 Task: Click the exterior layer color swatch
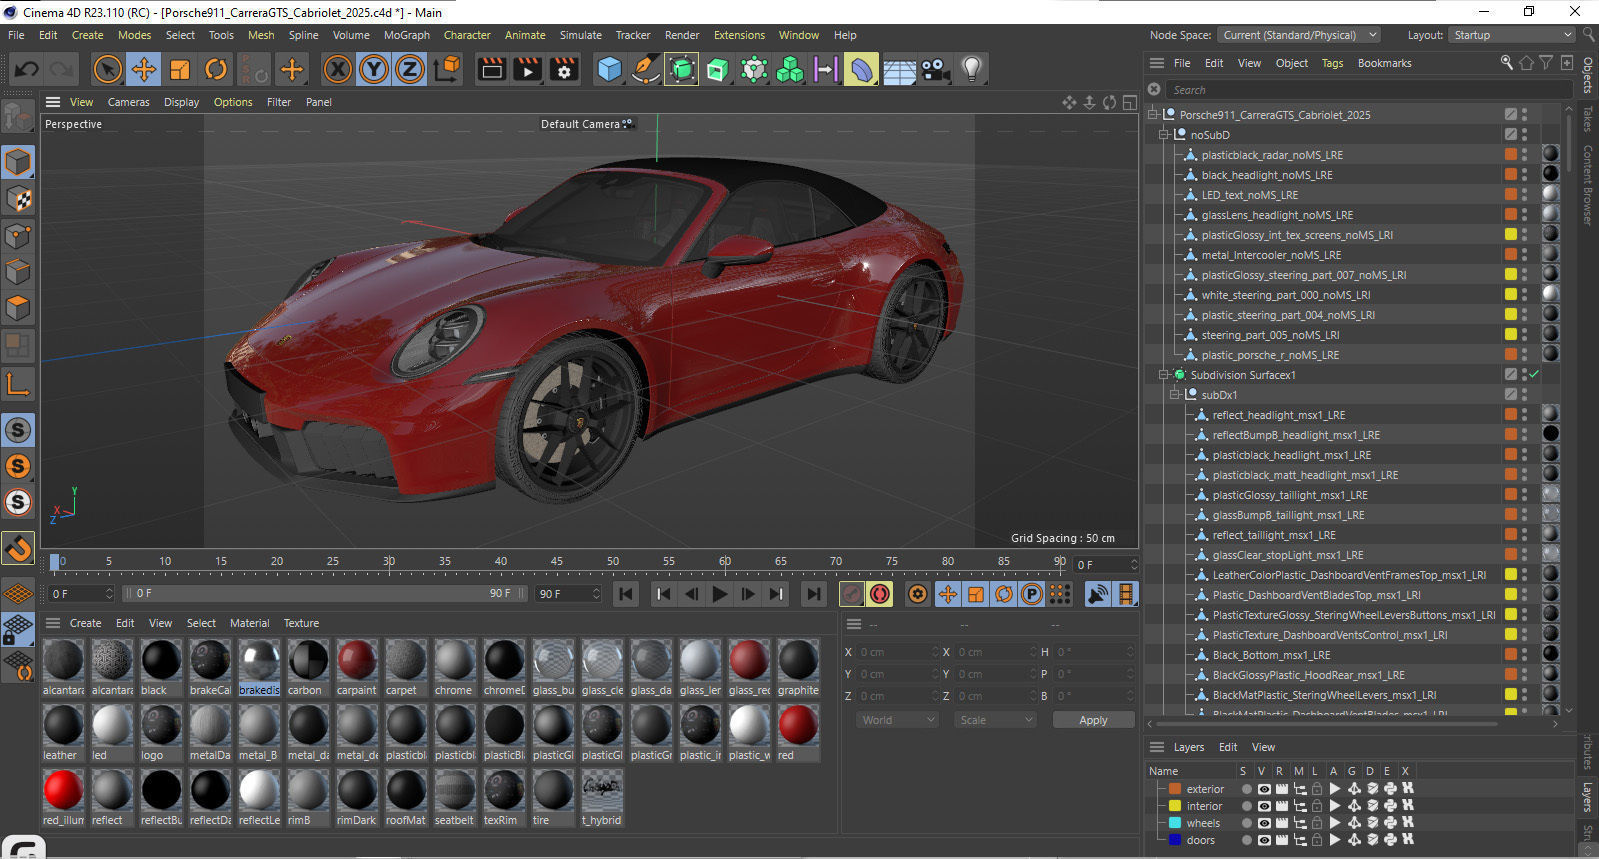[1175, 789]
